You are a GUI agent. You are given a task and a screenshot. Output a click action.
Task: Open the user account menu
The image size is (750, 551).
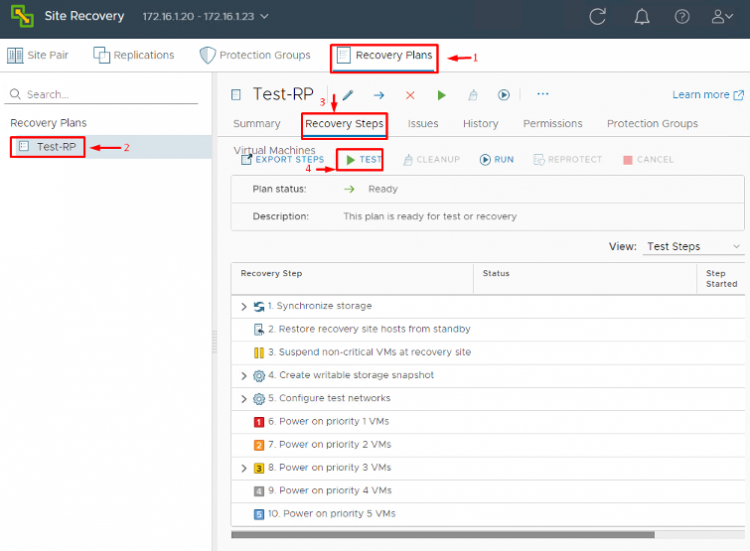[x=722, y=17]
